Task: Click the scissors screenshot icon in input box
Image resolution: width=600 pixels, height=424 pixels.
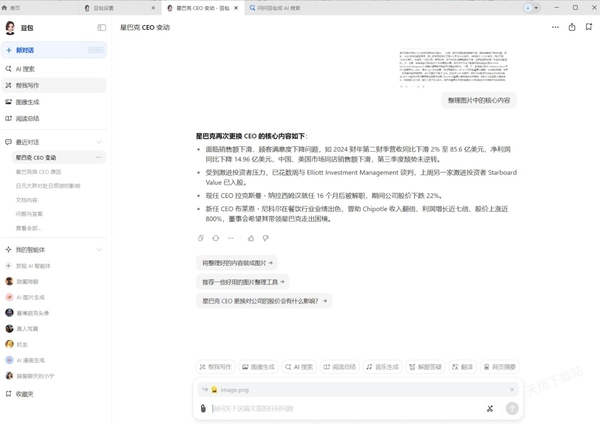Action: pyautogui.click(x=490, y=408)
